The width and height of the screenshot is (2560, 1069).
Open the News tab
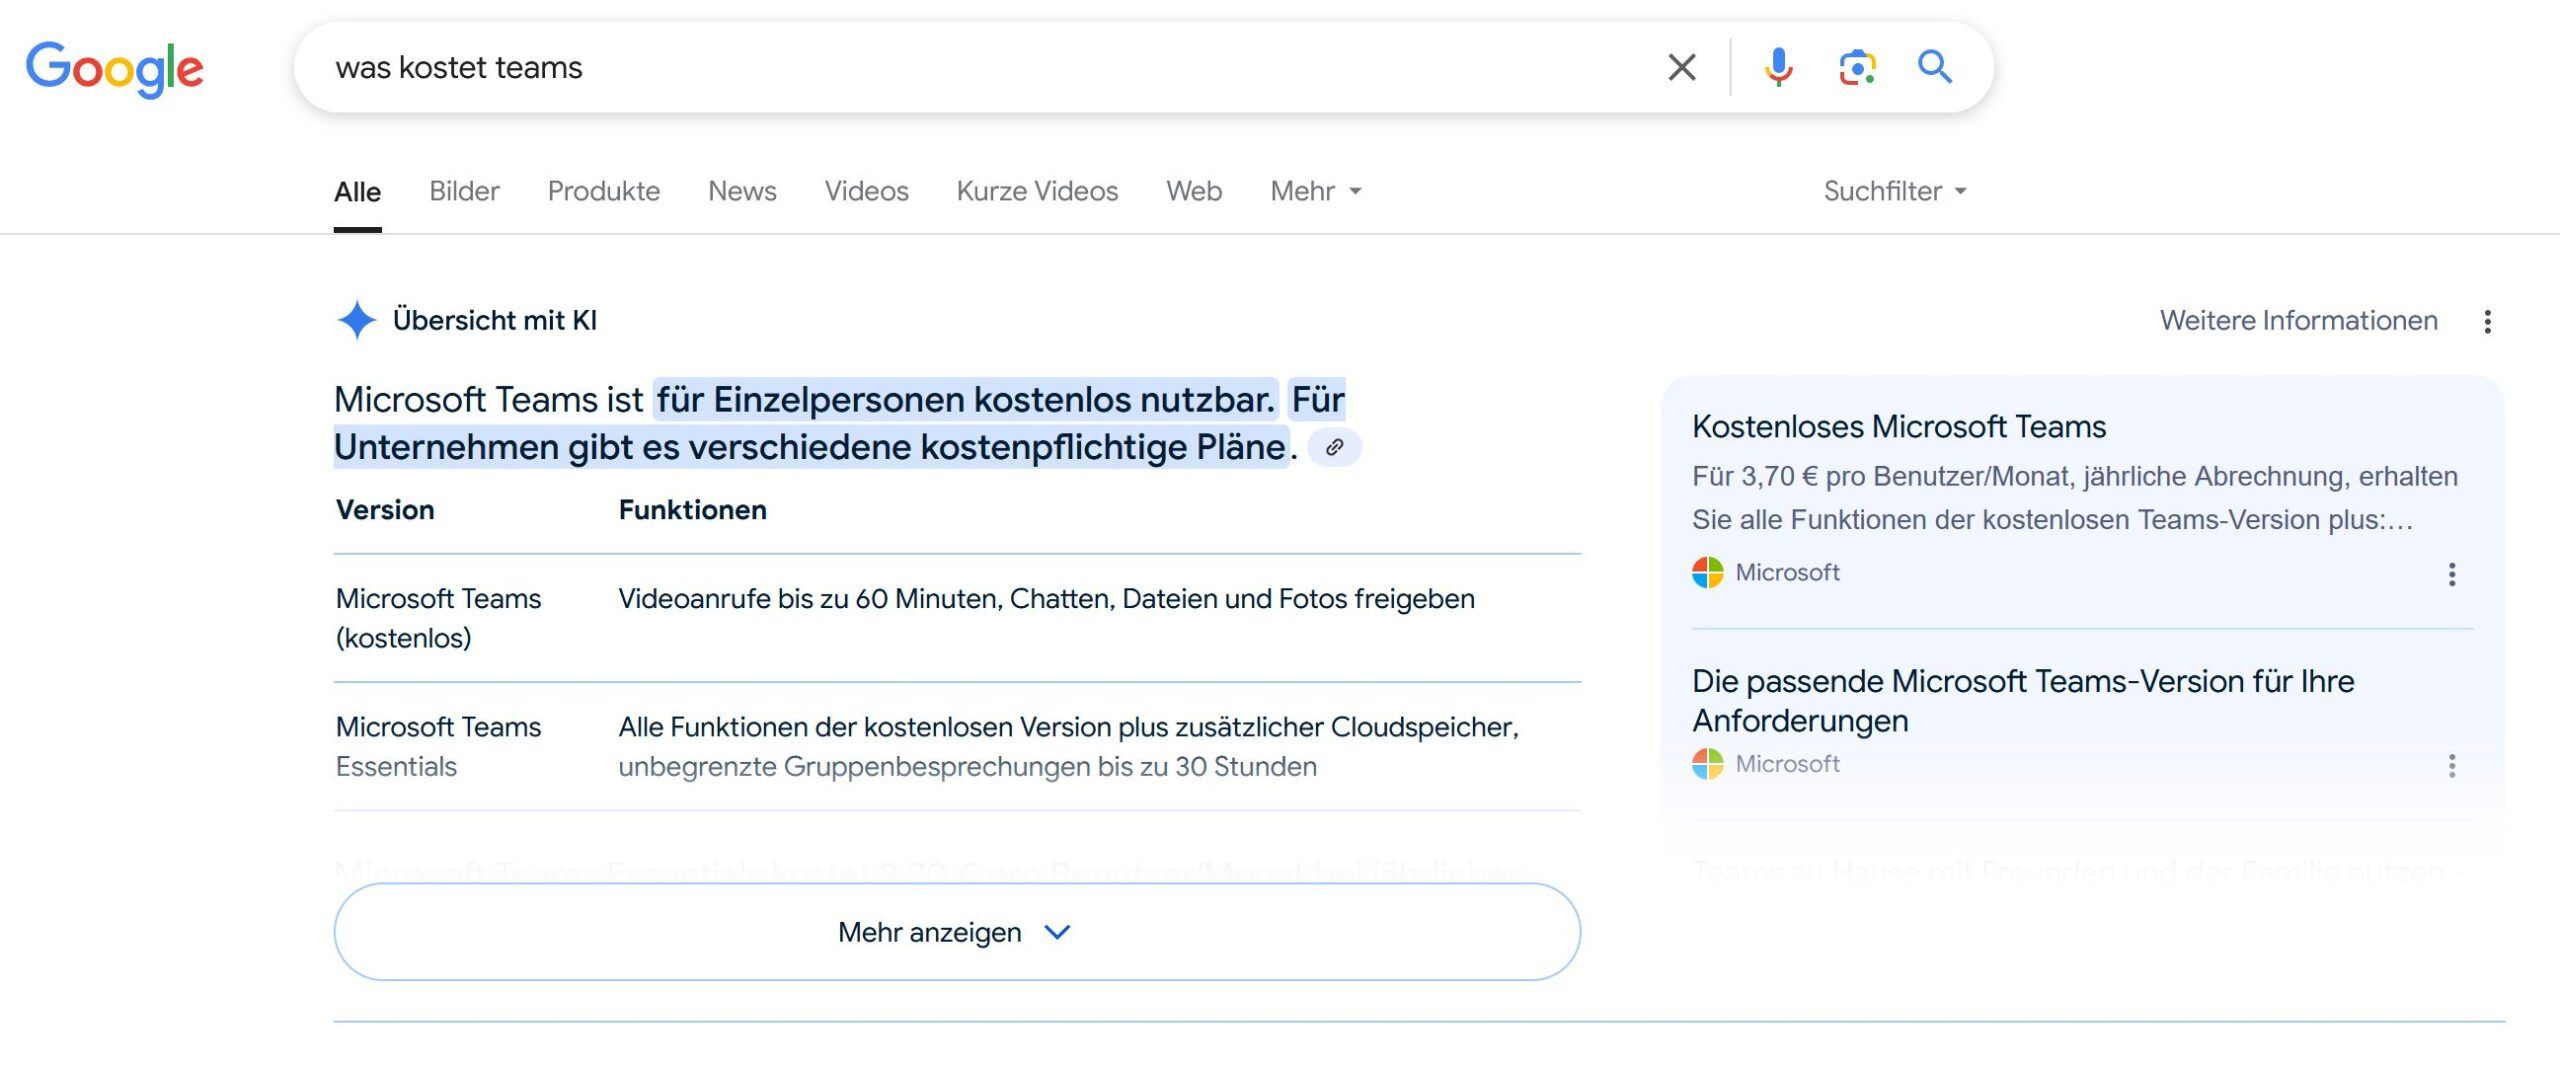(742, 191)
